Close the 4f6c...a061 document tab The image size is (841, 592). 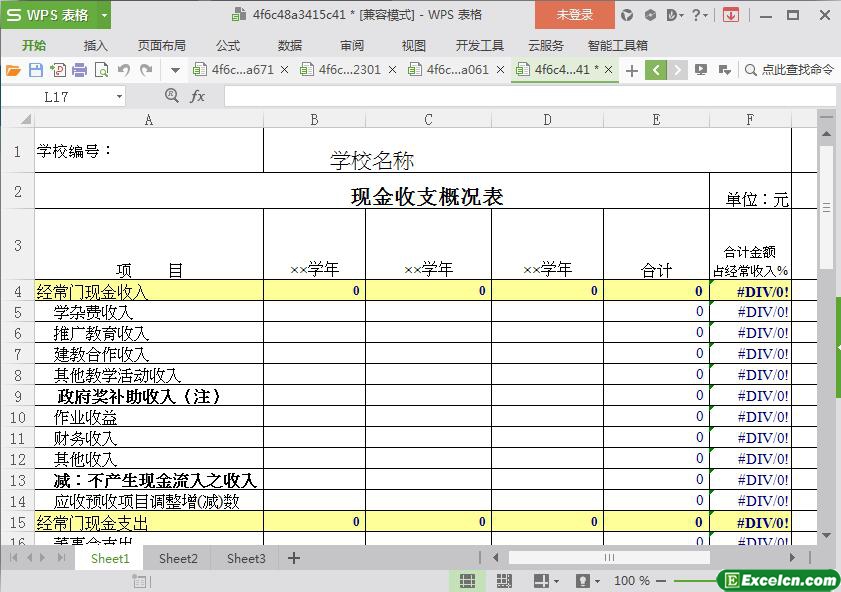click(500, 70)
